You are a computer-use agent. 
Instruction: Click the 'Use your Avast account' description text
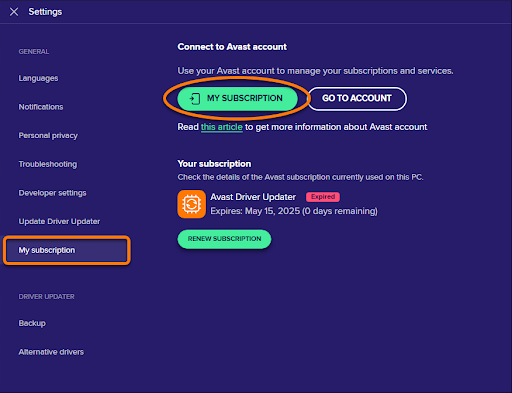point(315,71)
